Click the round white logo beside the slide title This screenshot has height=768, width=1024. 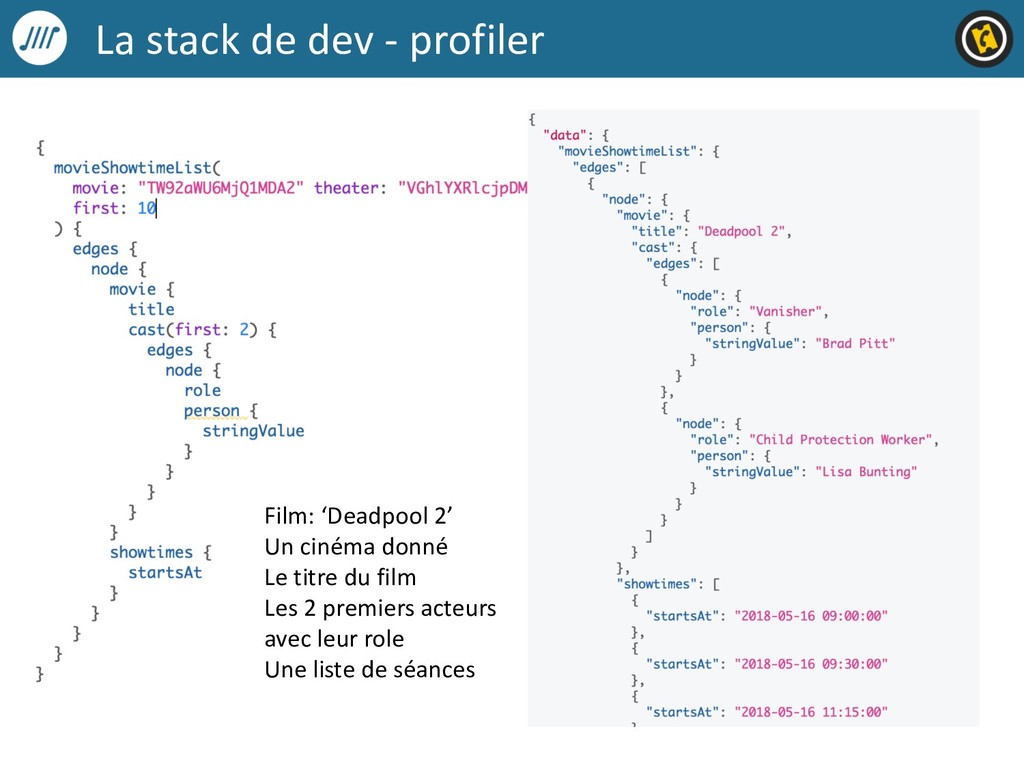pyautogui.click(x=40, y=38)
